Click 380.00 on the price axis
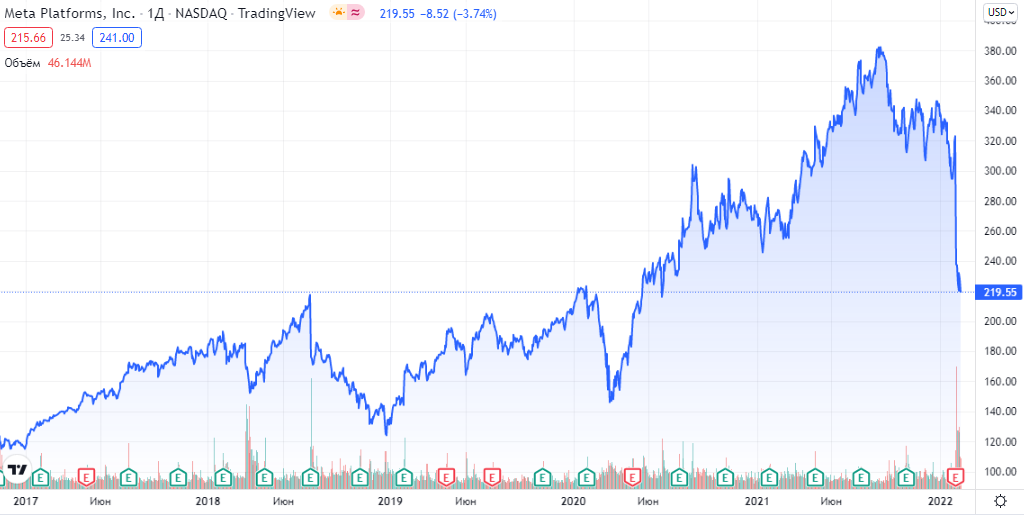 [1001, 51]
